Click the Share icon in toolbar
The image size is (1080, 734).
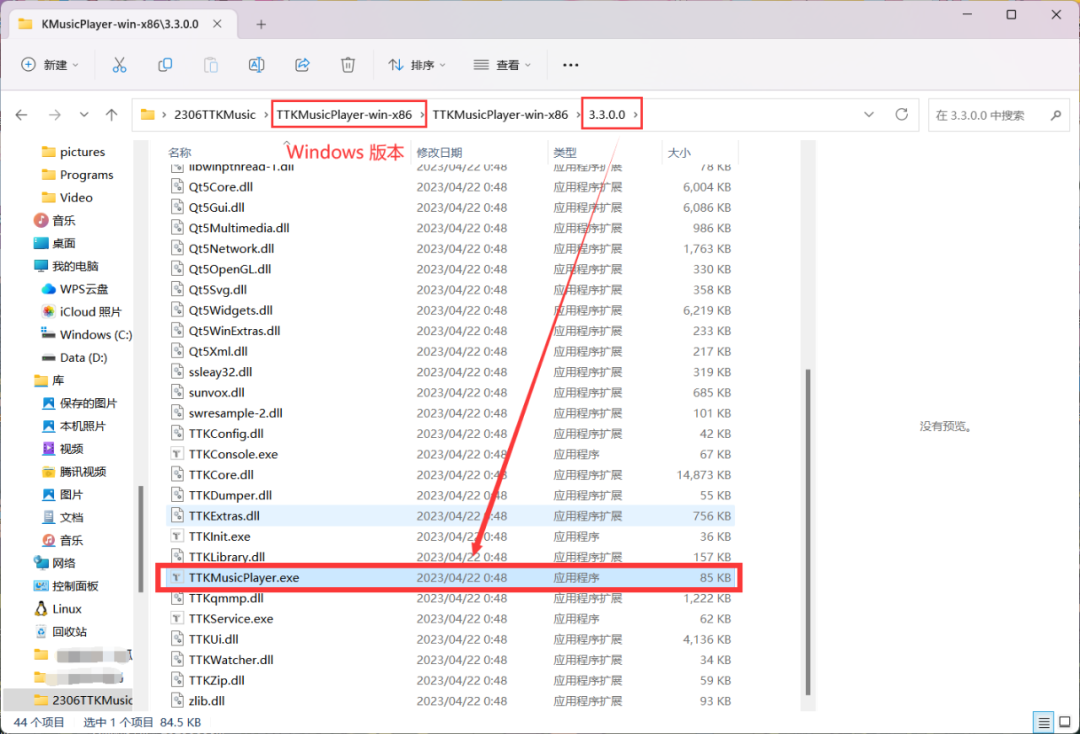302,65
